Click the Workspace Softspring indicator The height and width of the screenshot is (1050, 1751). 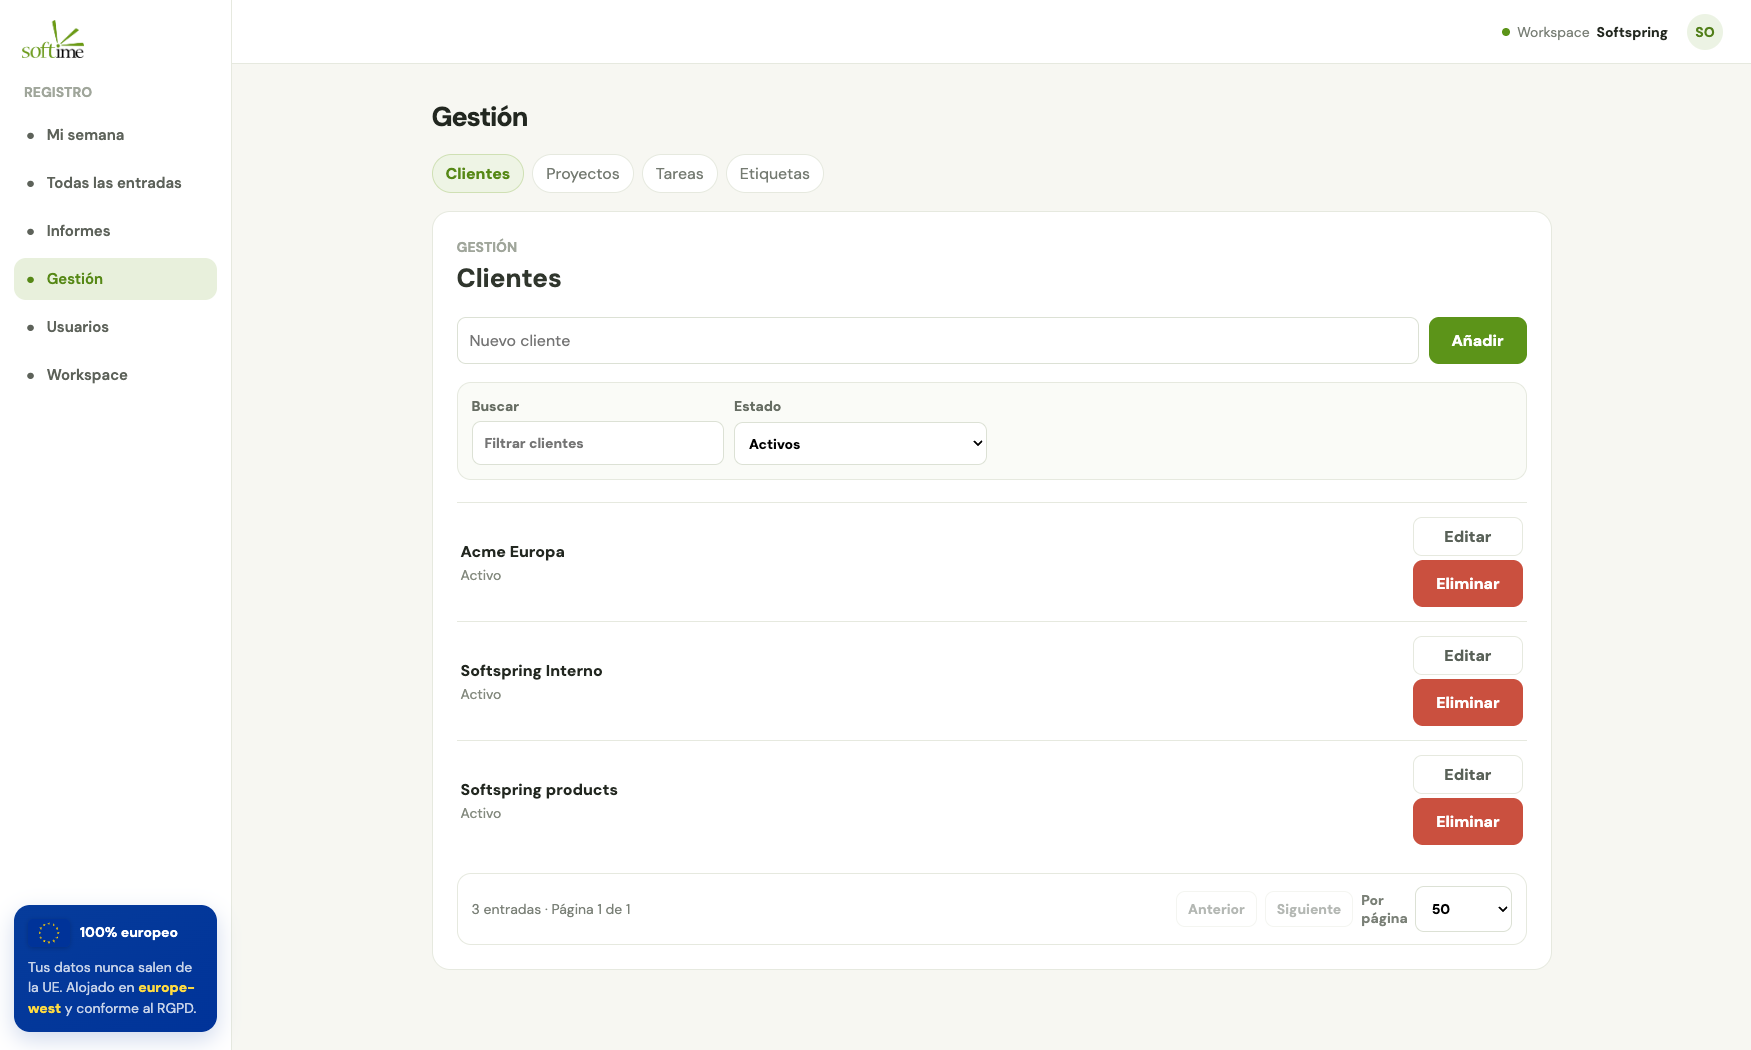coord(1585,32)
